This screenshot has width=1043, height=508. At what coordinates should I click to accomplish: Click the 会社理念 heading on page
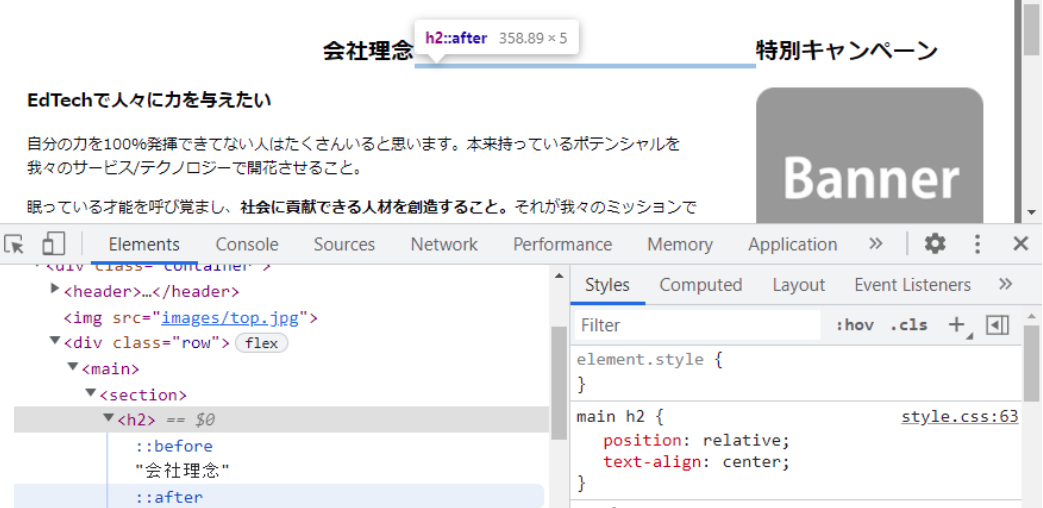(368, 51)
